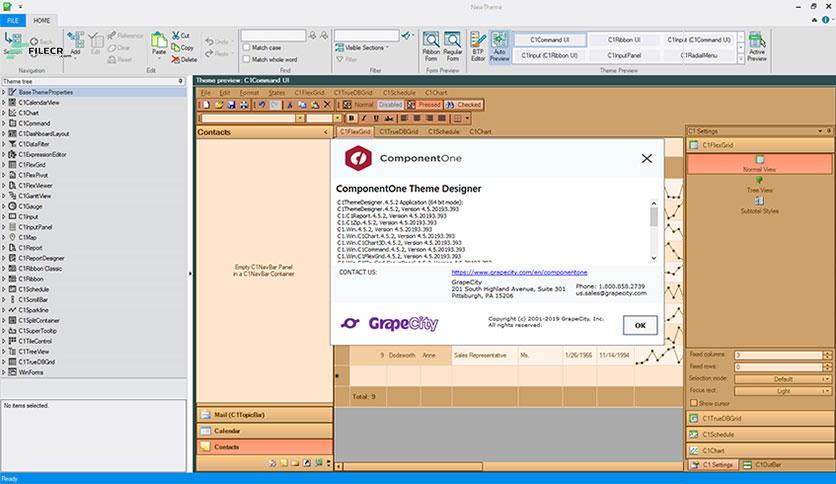The image size is (836, 484).
Task: Open the Calendar navbar button
Action: 264,431
